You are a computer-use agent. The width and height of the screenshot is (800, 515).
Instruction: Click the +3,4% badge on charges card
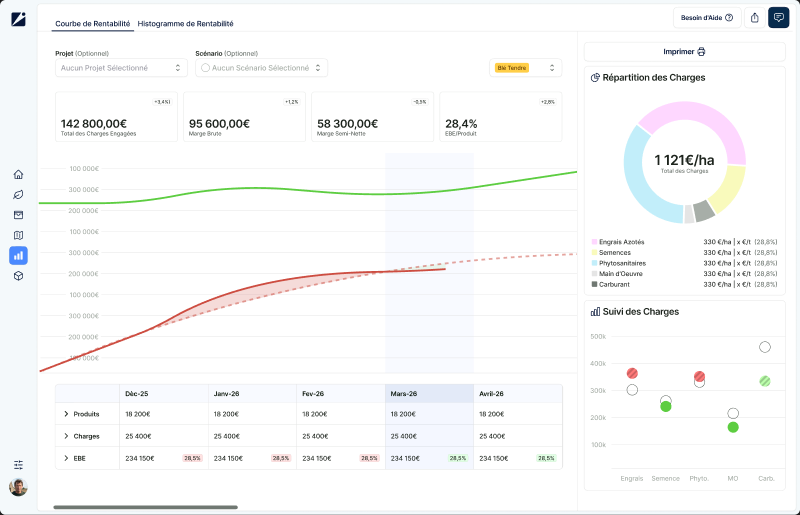pos(162,102)
